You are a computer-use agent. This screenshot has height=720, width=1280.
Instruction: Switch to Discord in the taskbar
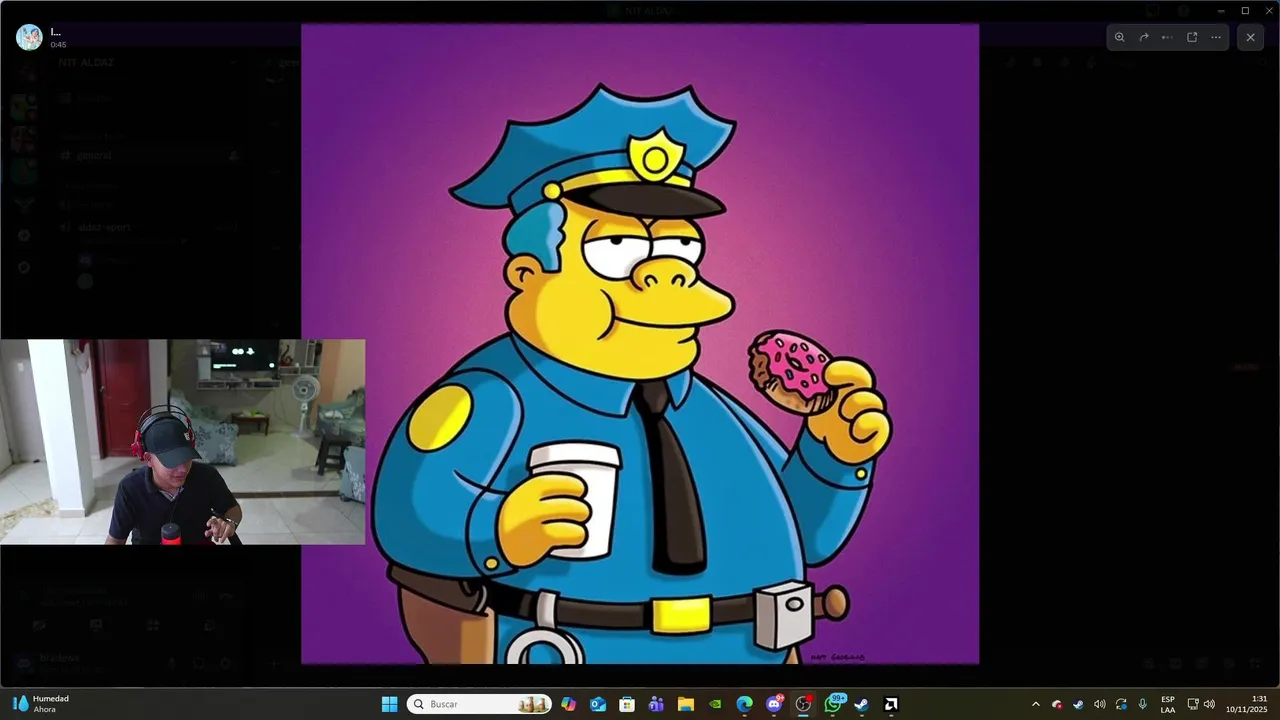tap(774, 704)
